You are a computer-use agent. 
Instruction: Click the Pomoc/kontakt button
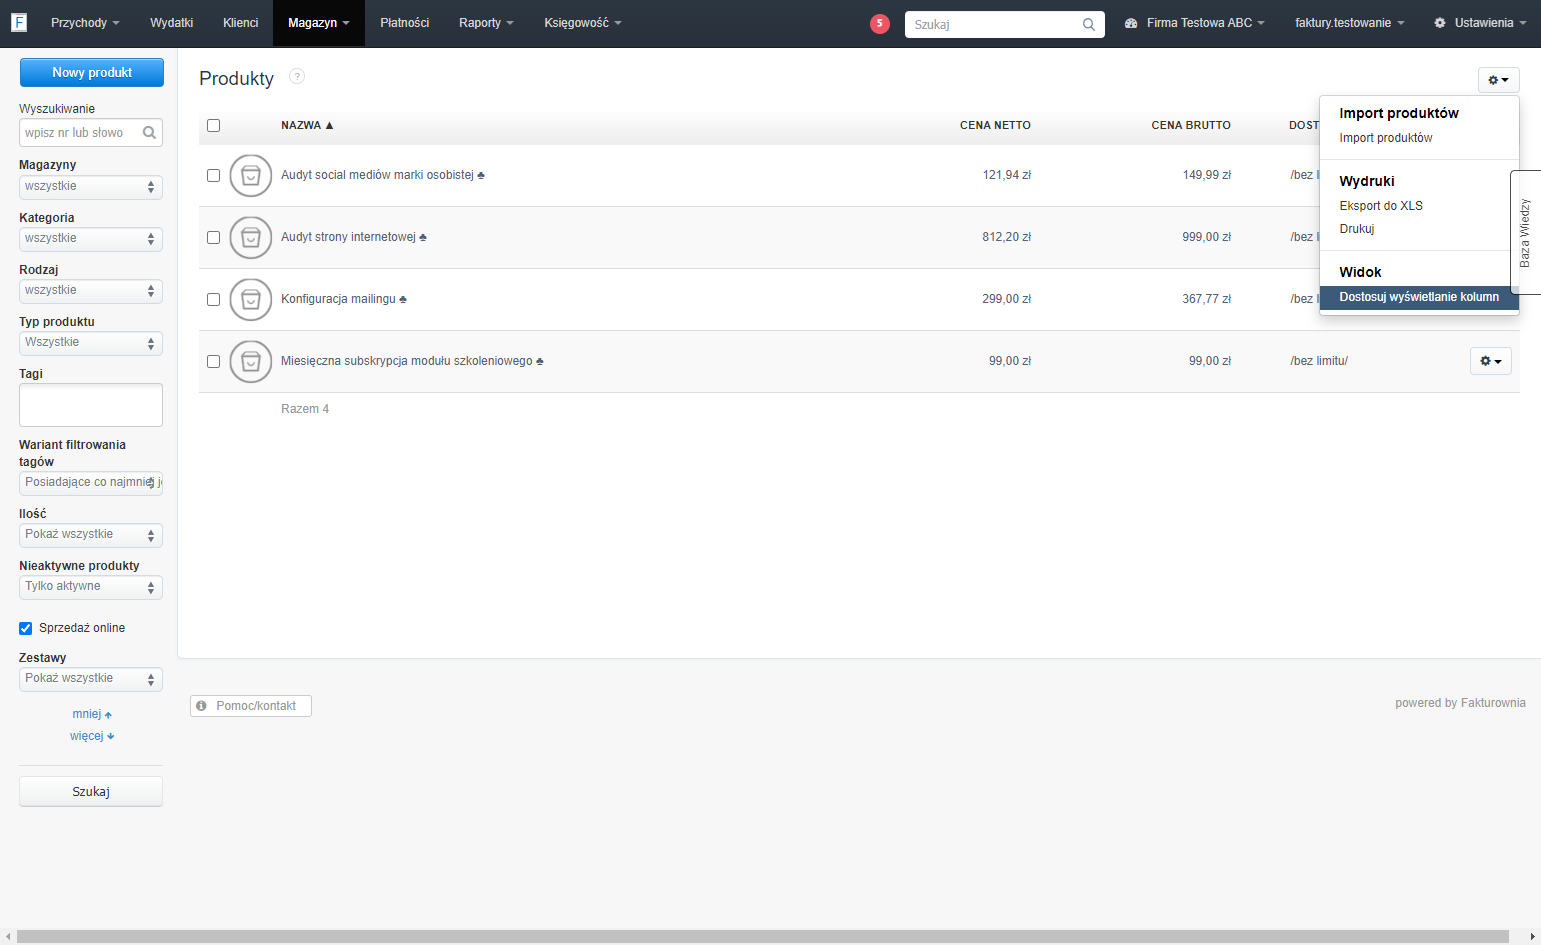click(251, 706)
